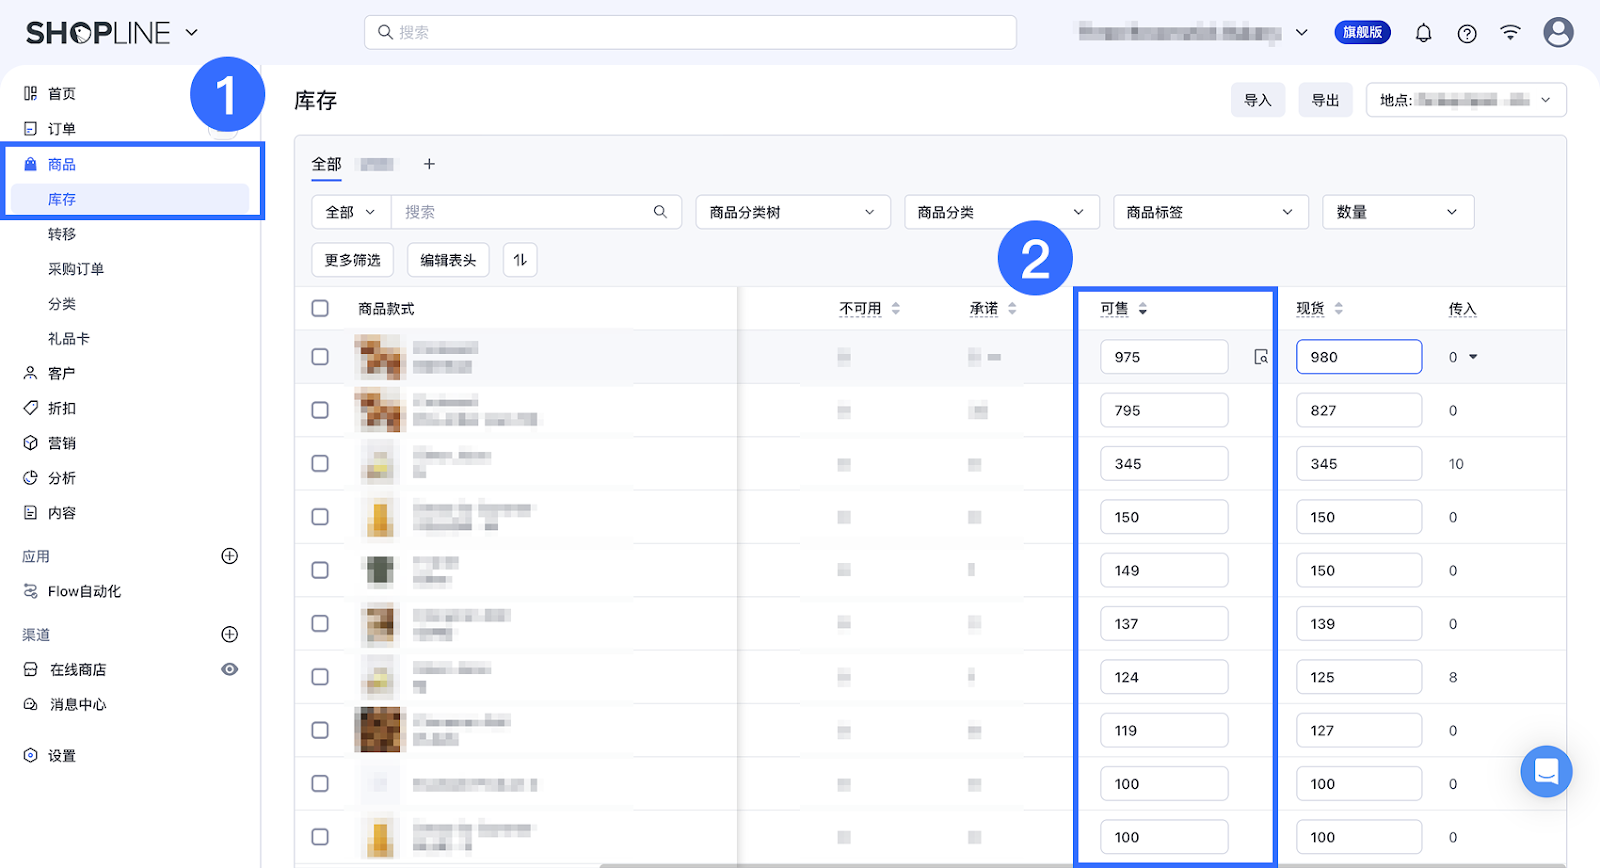
Task: Open the 商品标签 filter dropdown
Action: pos(1210,212)
